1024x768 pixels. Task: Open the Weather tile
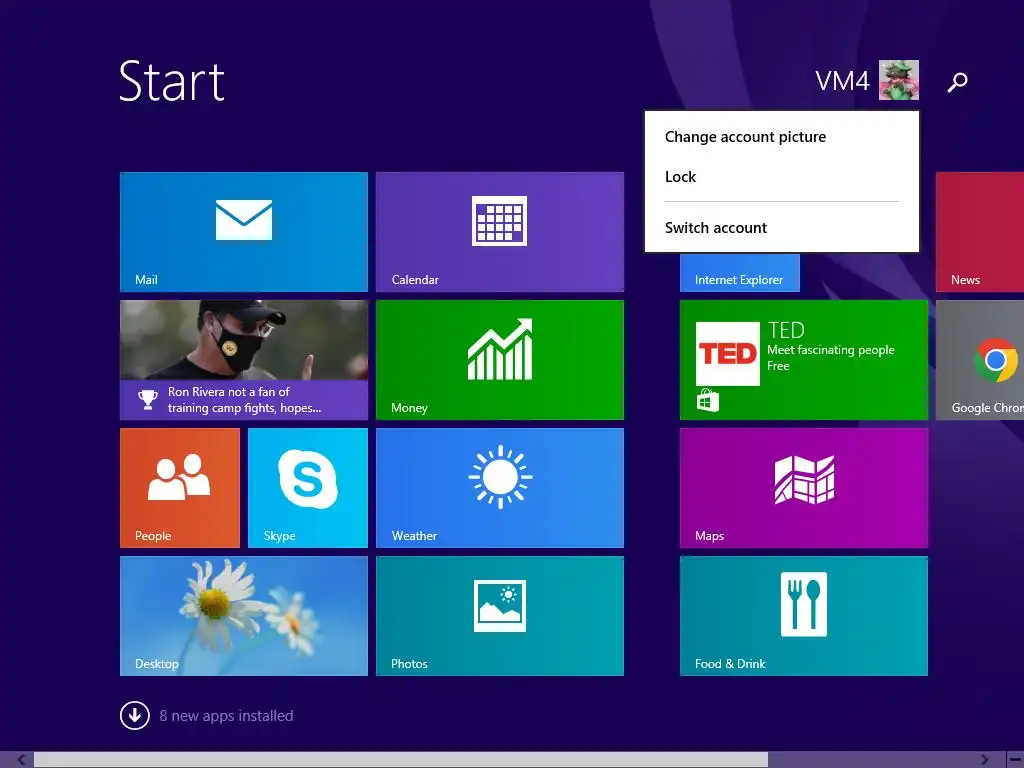[x=500, y=488]
